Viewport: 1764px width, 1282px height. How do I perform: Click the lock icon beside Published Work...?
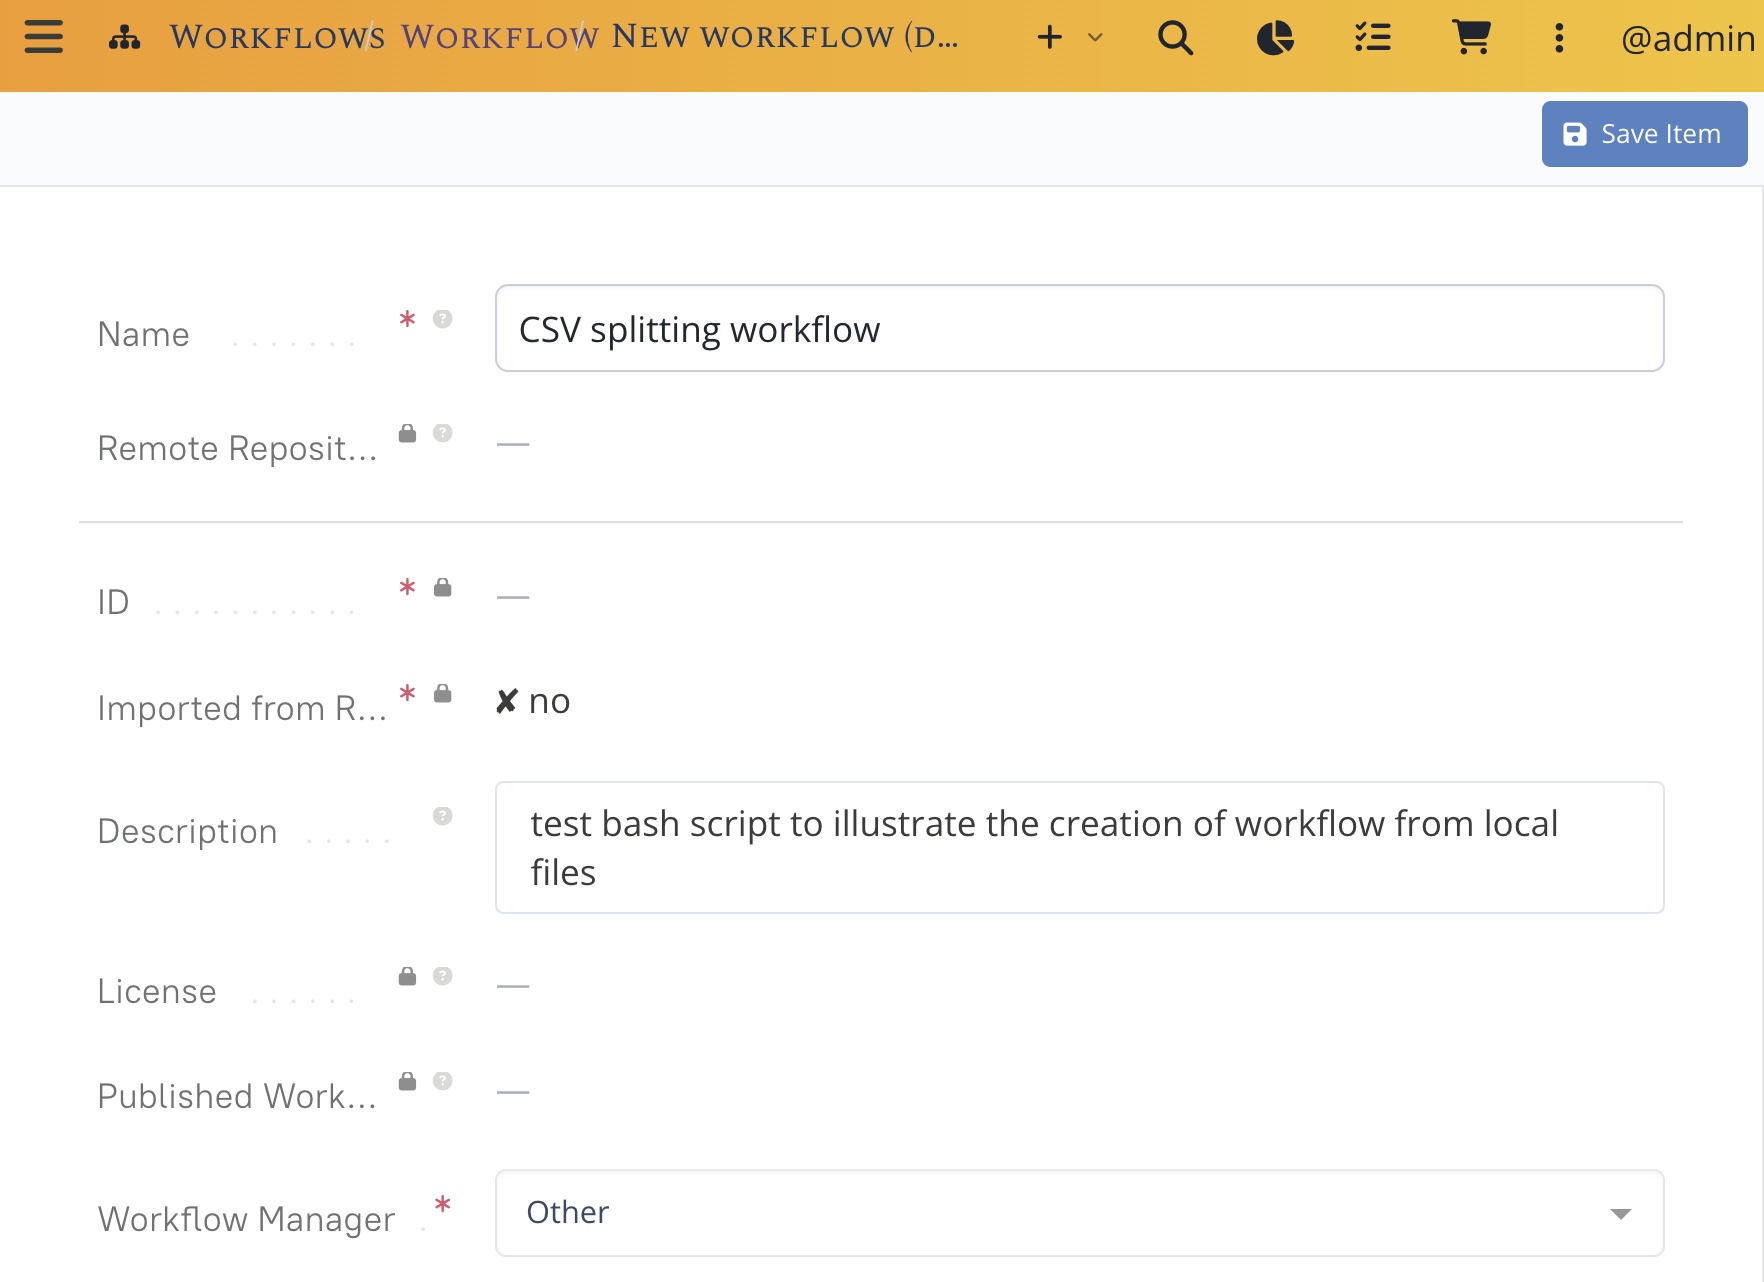coord(407,1081)
